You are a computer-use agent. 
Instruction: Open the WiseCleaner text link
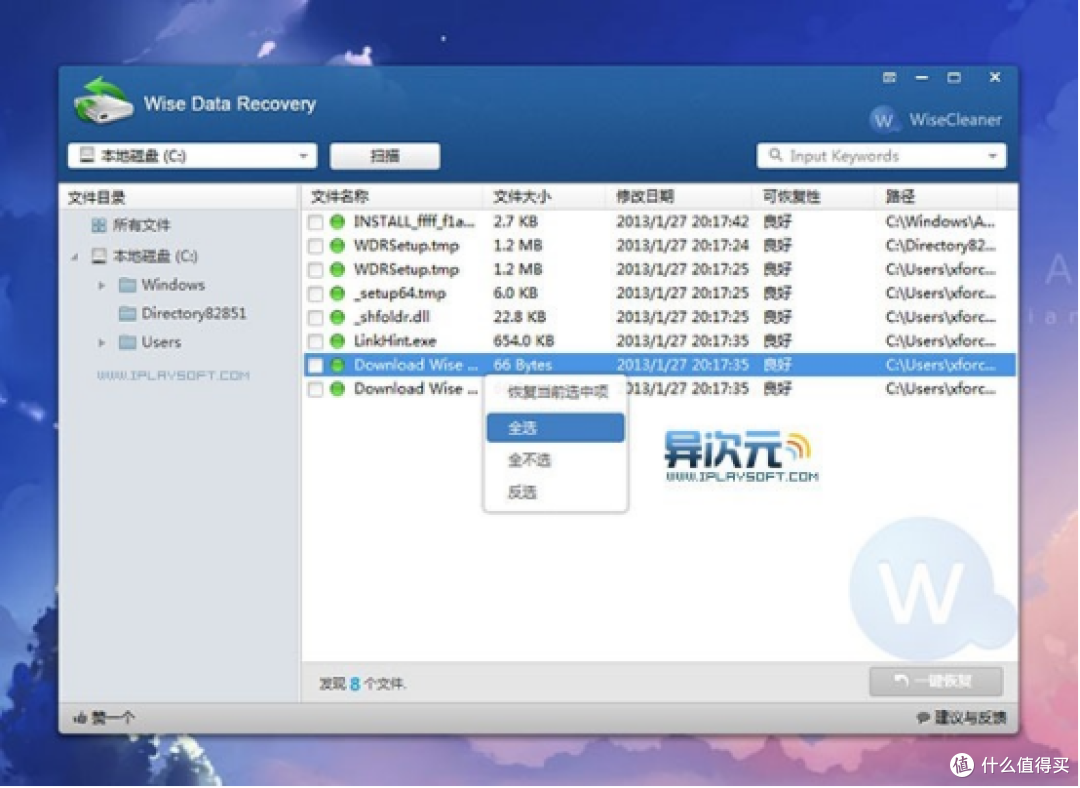pyautogui.click(x=955, y=120)
